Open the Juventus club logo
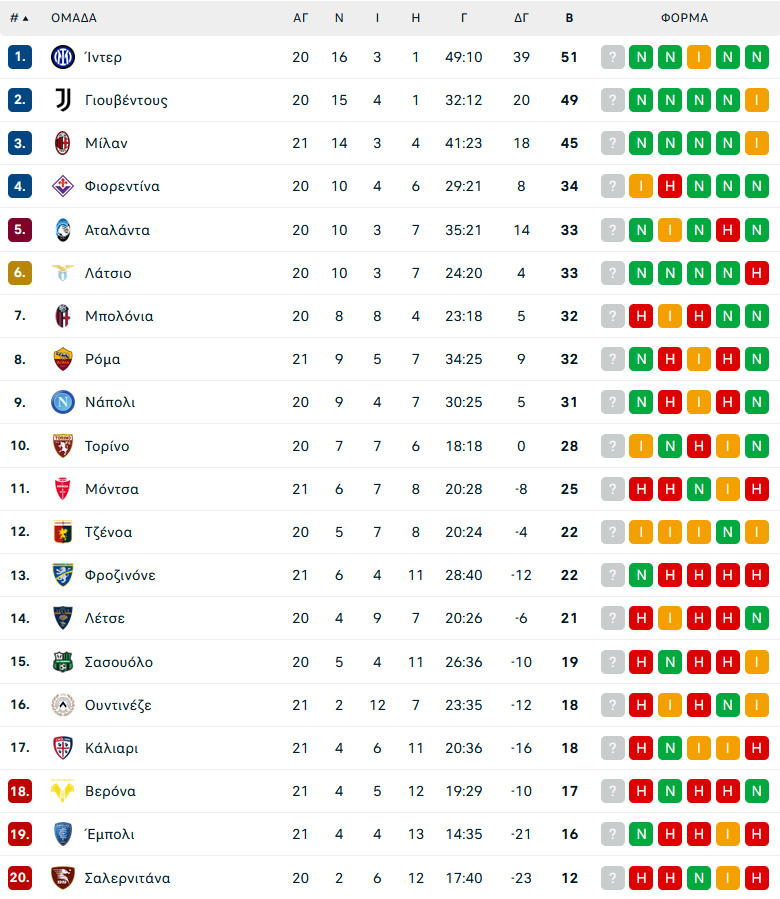This screenshot has height=899, width=780. pos(63,100)
